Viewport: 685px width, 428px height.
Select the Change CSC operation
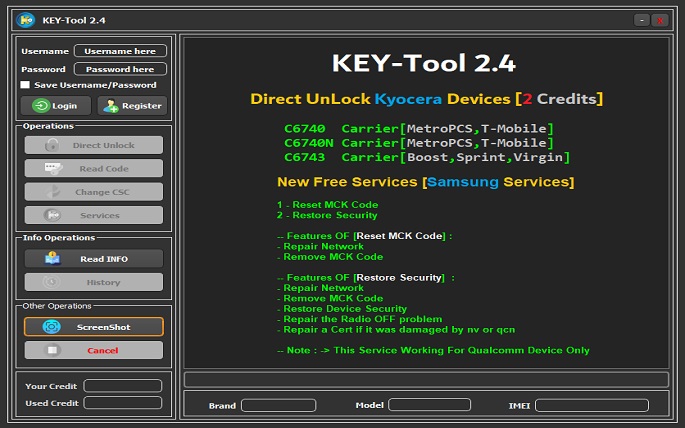coord(94,192)
